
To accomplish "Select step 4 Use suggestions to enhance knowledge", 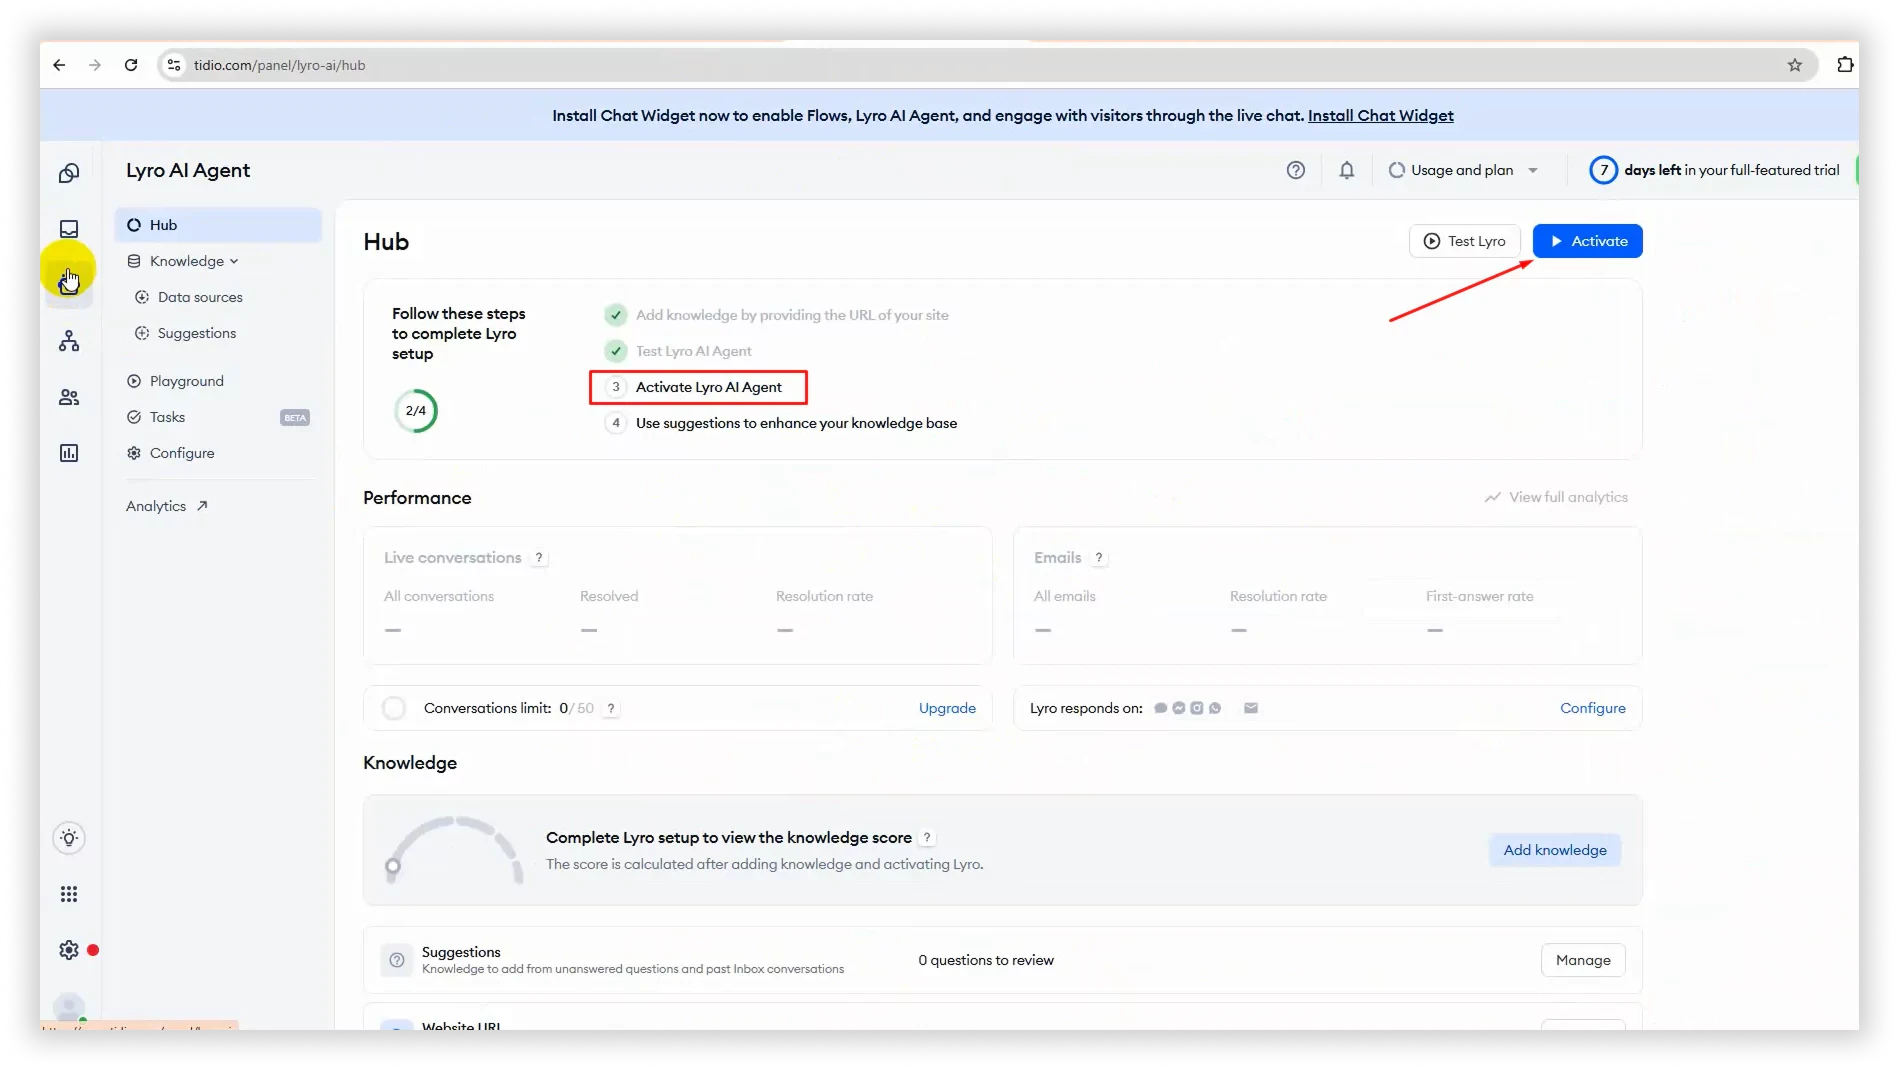I will tap(781, 423).
